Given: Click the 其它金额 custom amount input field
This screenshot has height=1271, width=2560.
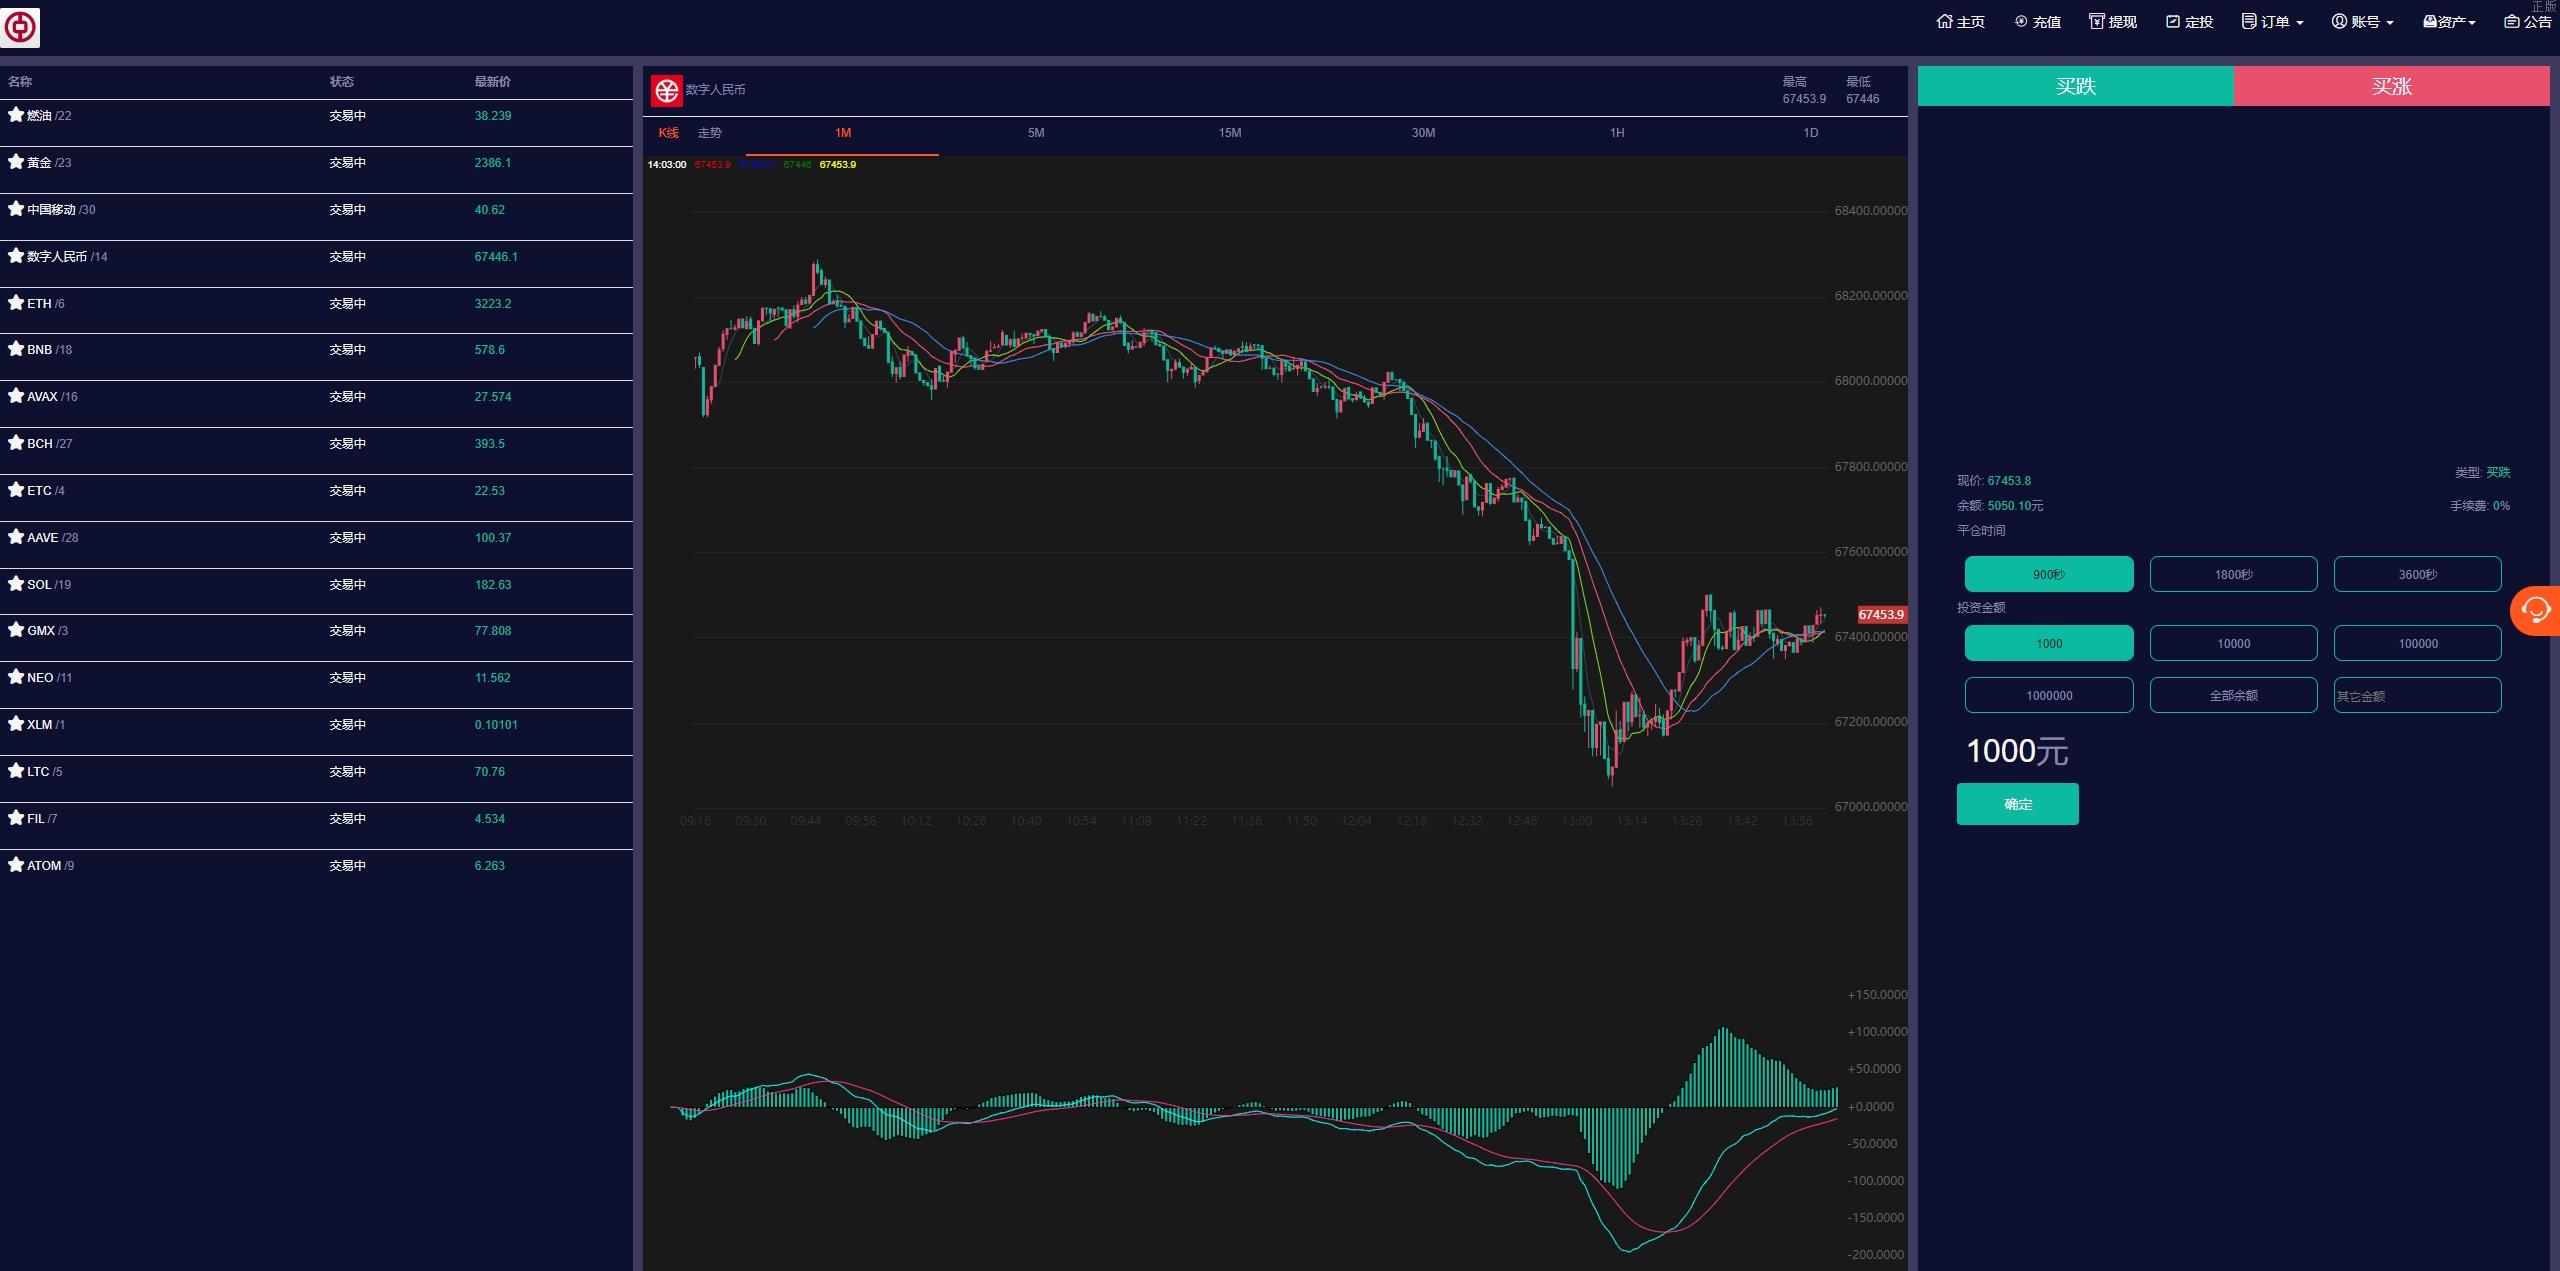Looking at the screenshot, I should pos(2417,695).
